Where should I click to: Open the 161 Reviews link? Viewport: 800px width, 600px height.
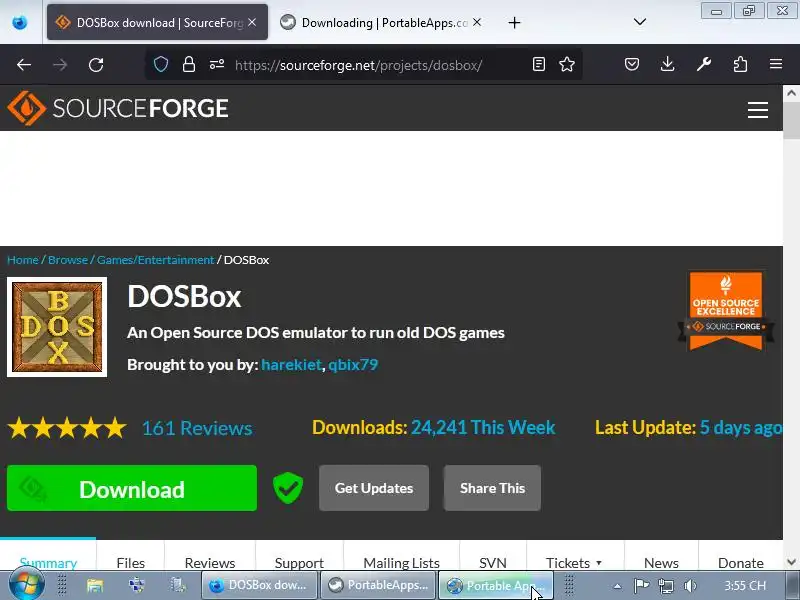tap(197, 428)
